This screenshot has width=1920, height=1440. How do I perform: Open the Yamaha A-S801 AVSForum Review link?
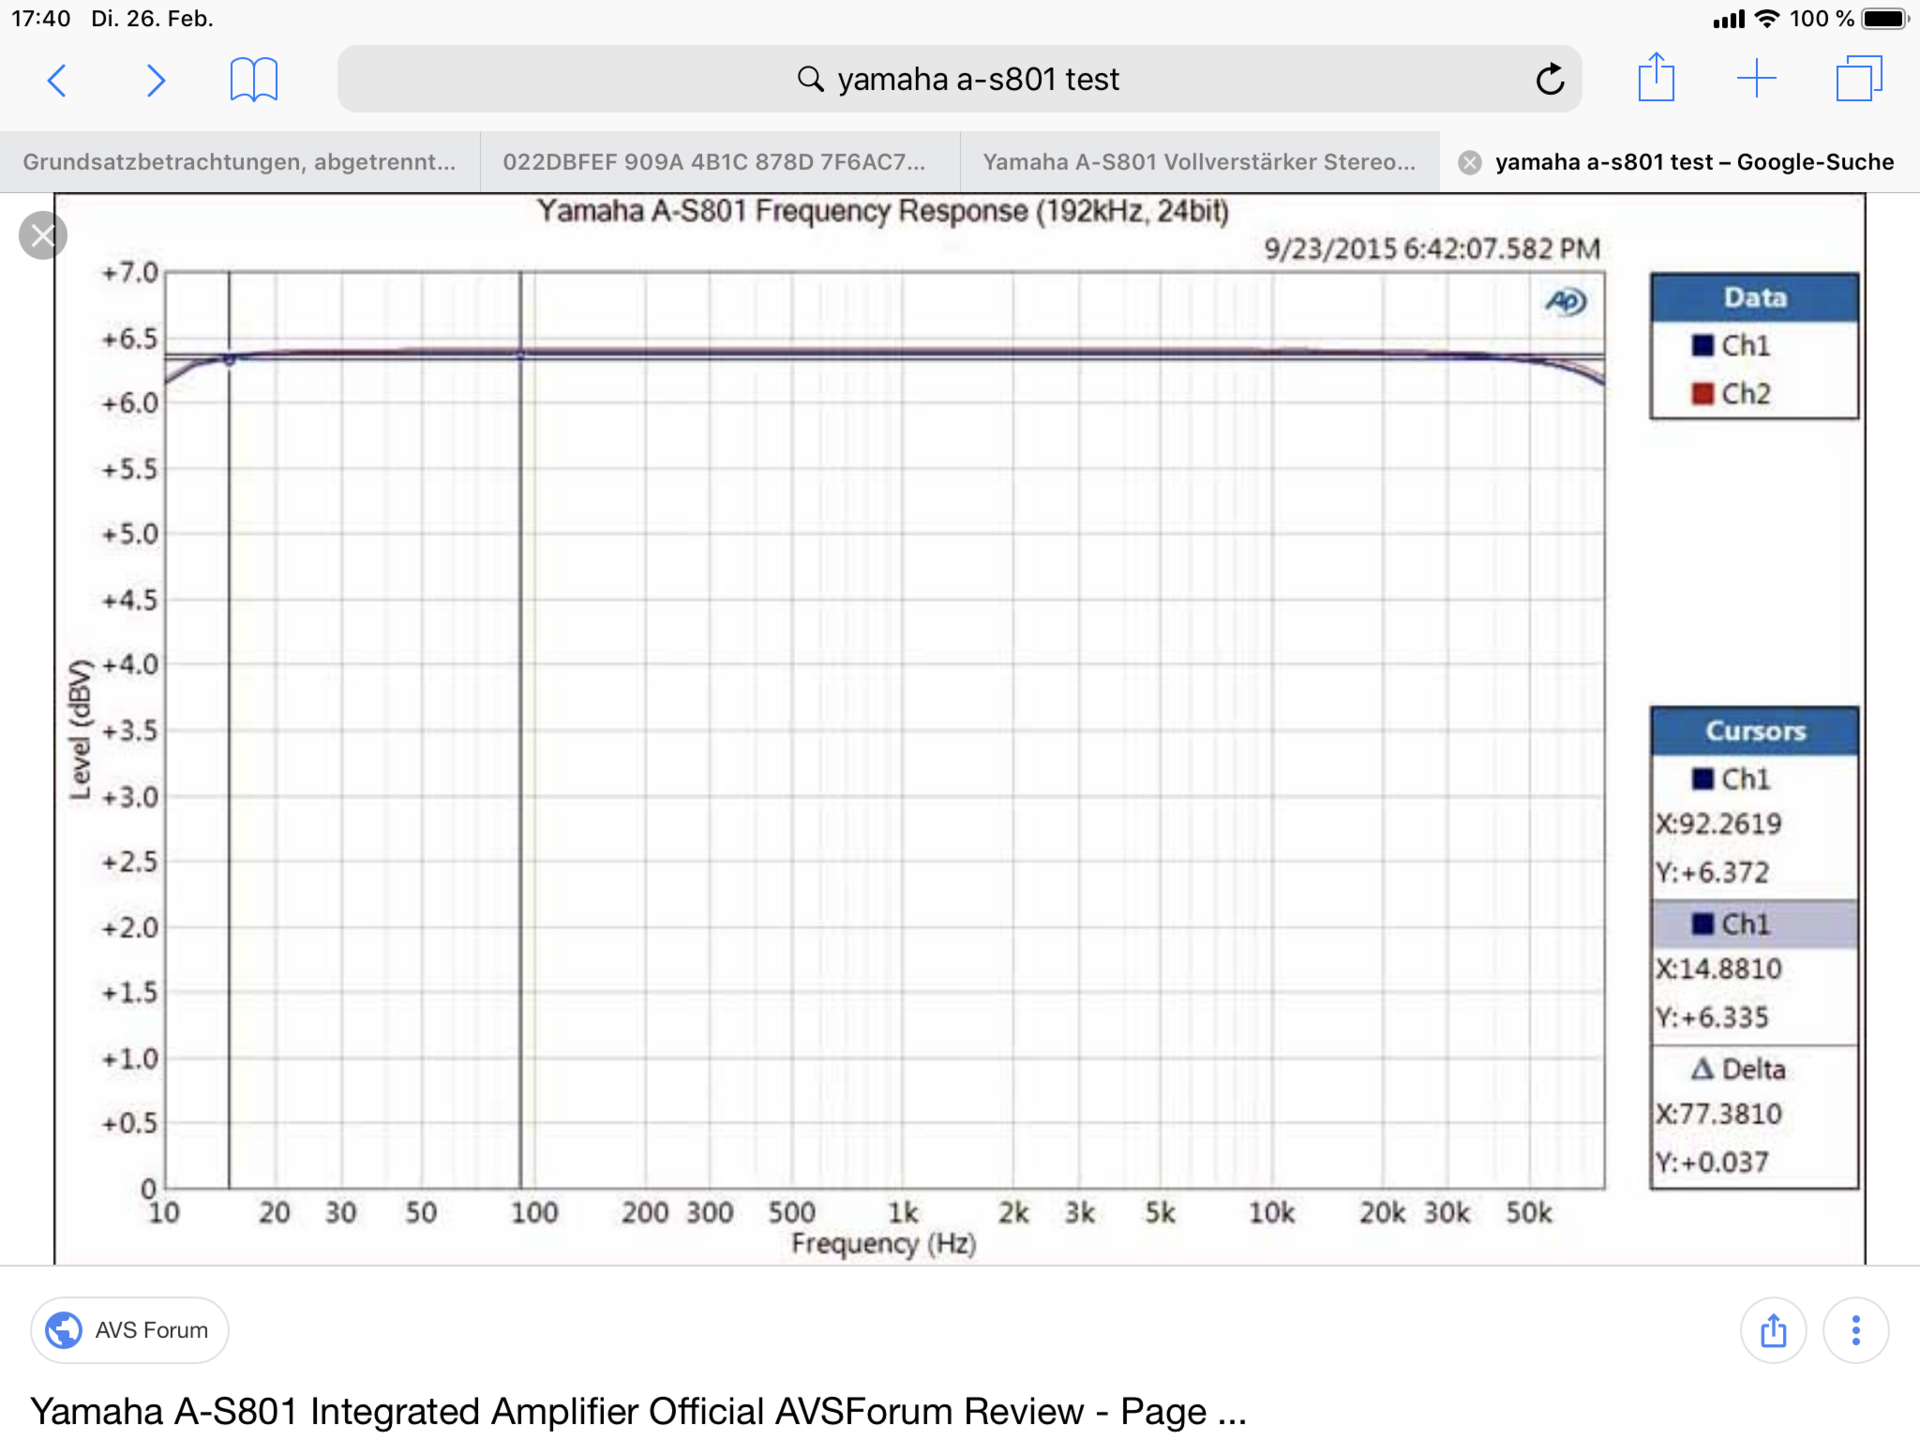[638, 1411]
